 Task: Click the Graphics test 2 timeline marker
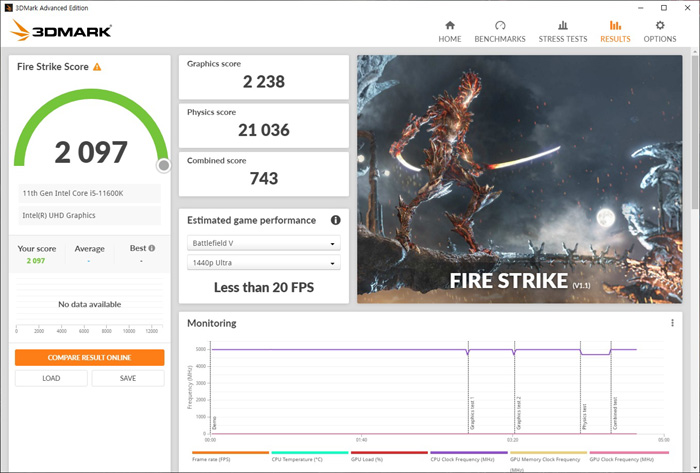[x=519, y=413]
